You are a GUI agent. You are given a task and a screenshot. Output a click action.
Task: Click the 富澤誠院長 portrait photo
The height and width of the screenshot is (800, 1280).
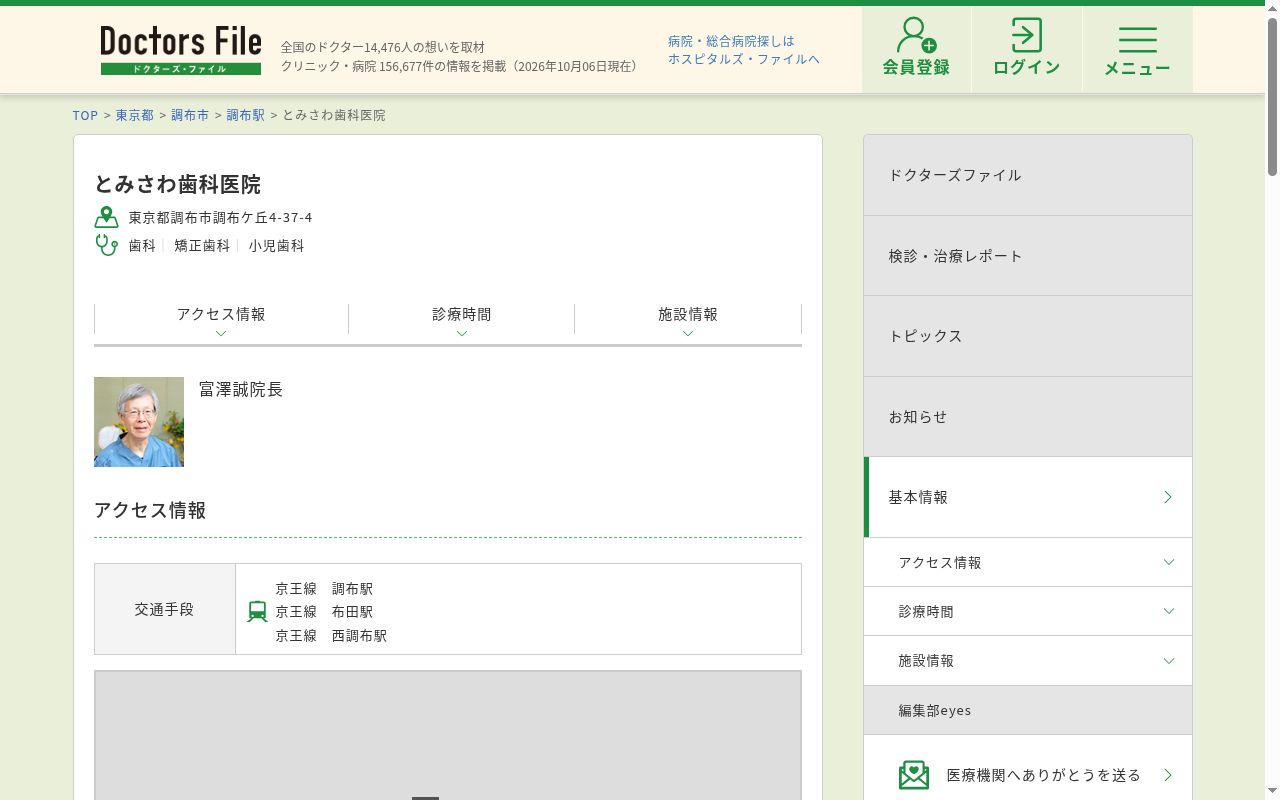pos(139,422)
